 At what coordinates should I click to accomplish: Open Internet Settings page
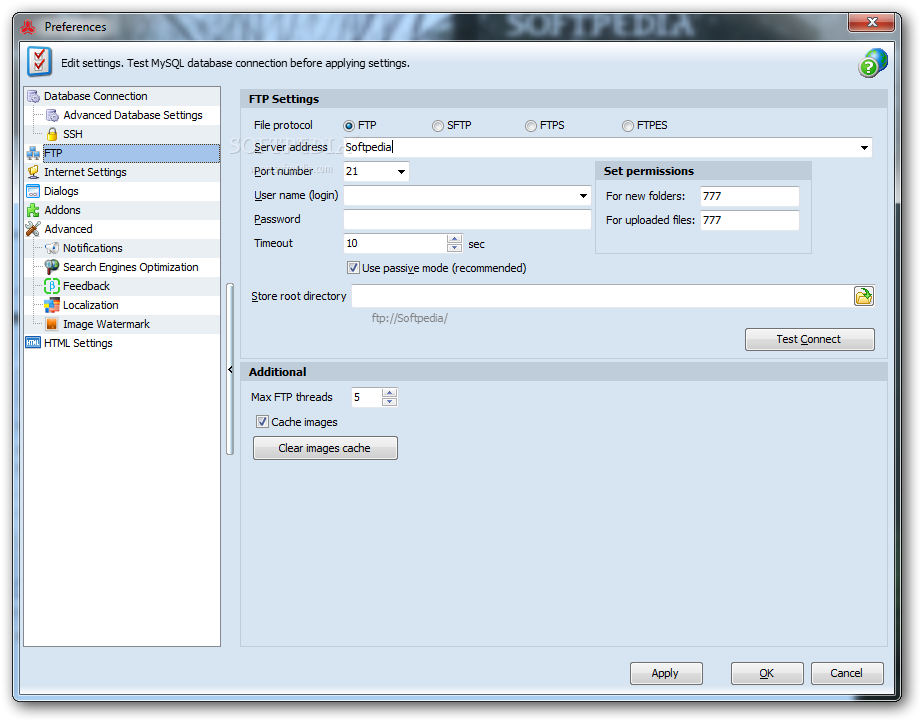tap(85, 172)
